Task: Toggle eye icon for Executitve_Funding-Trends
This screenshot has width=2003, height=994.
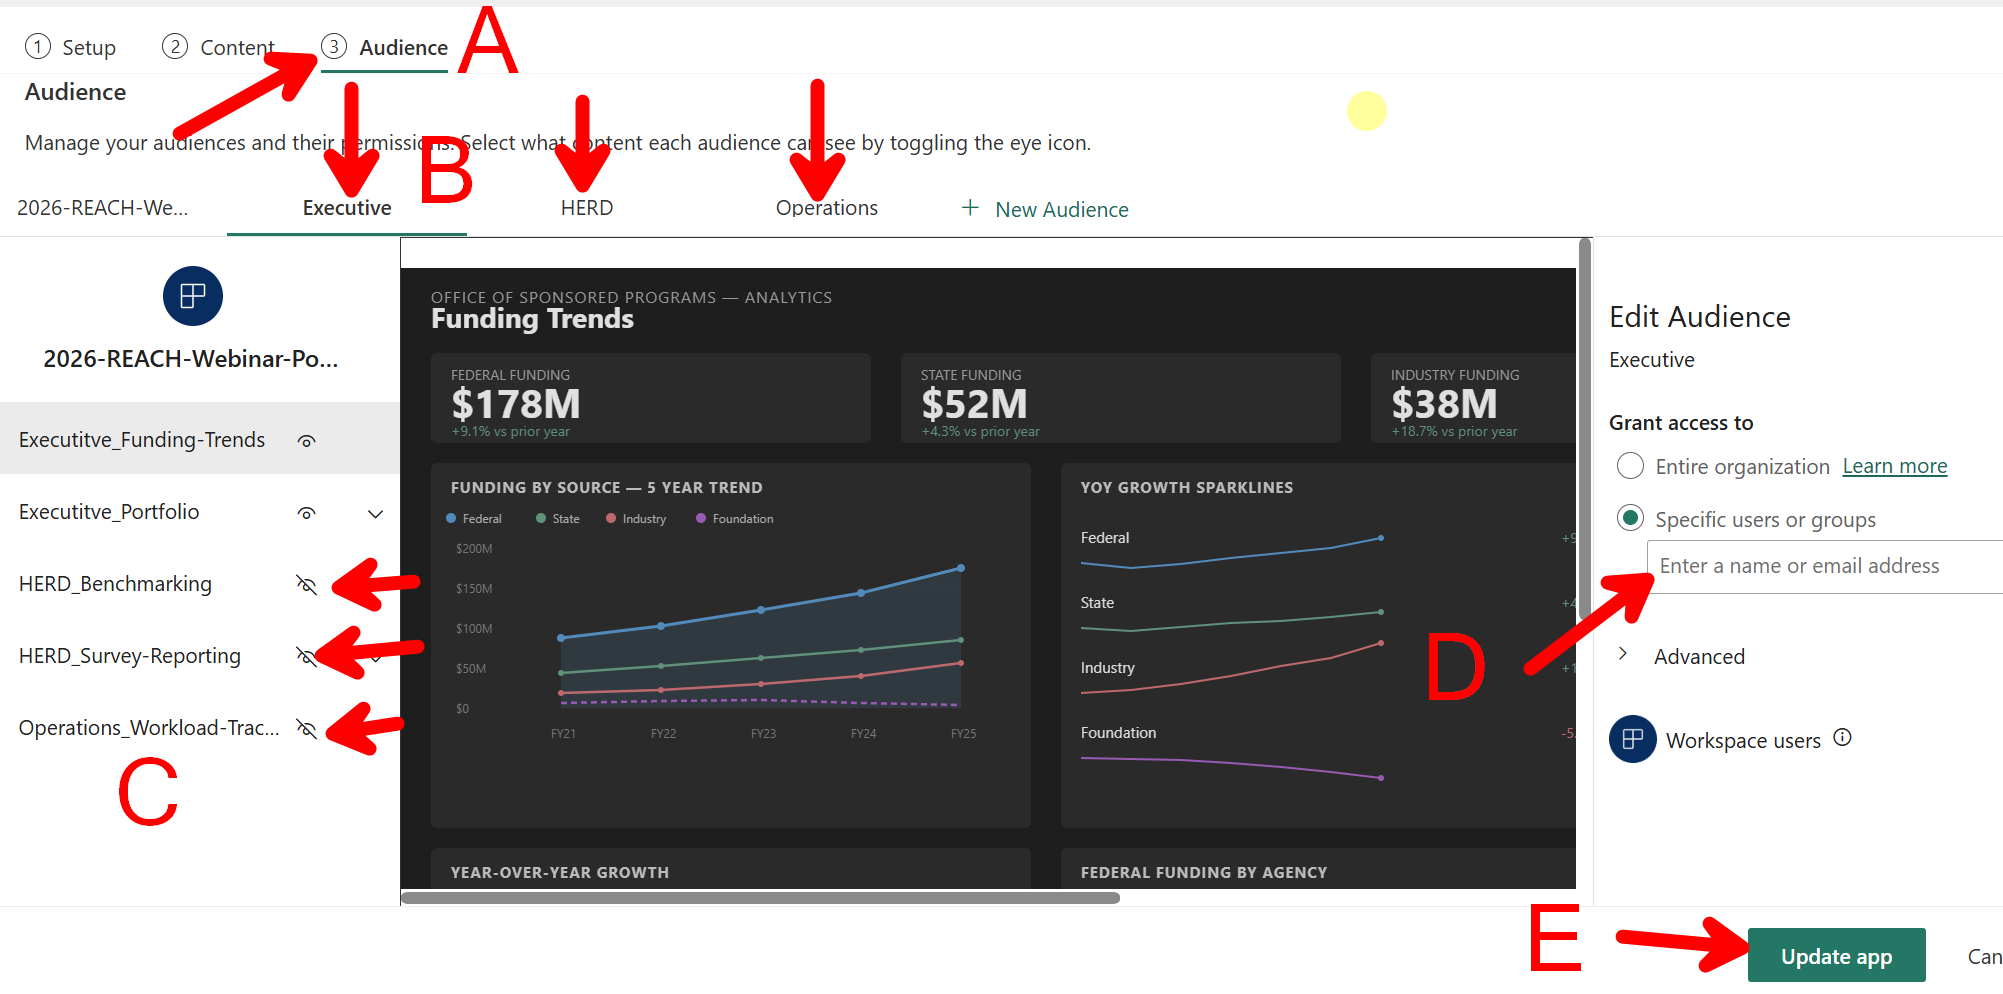Action: tap(307, 441)
